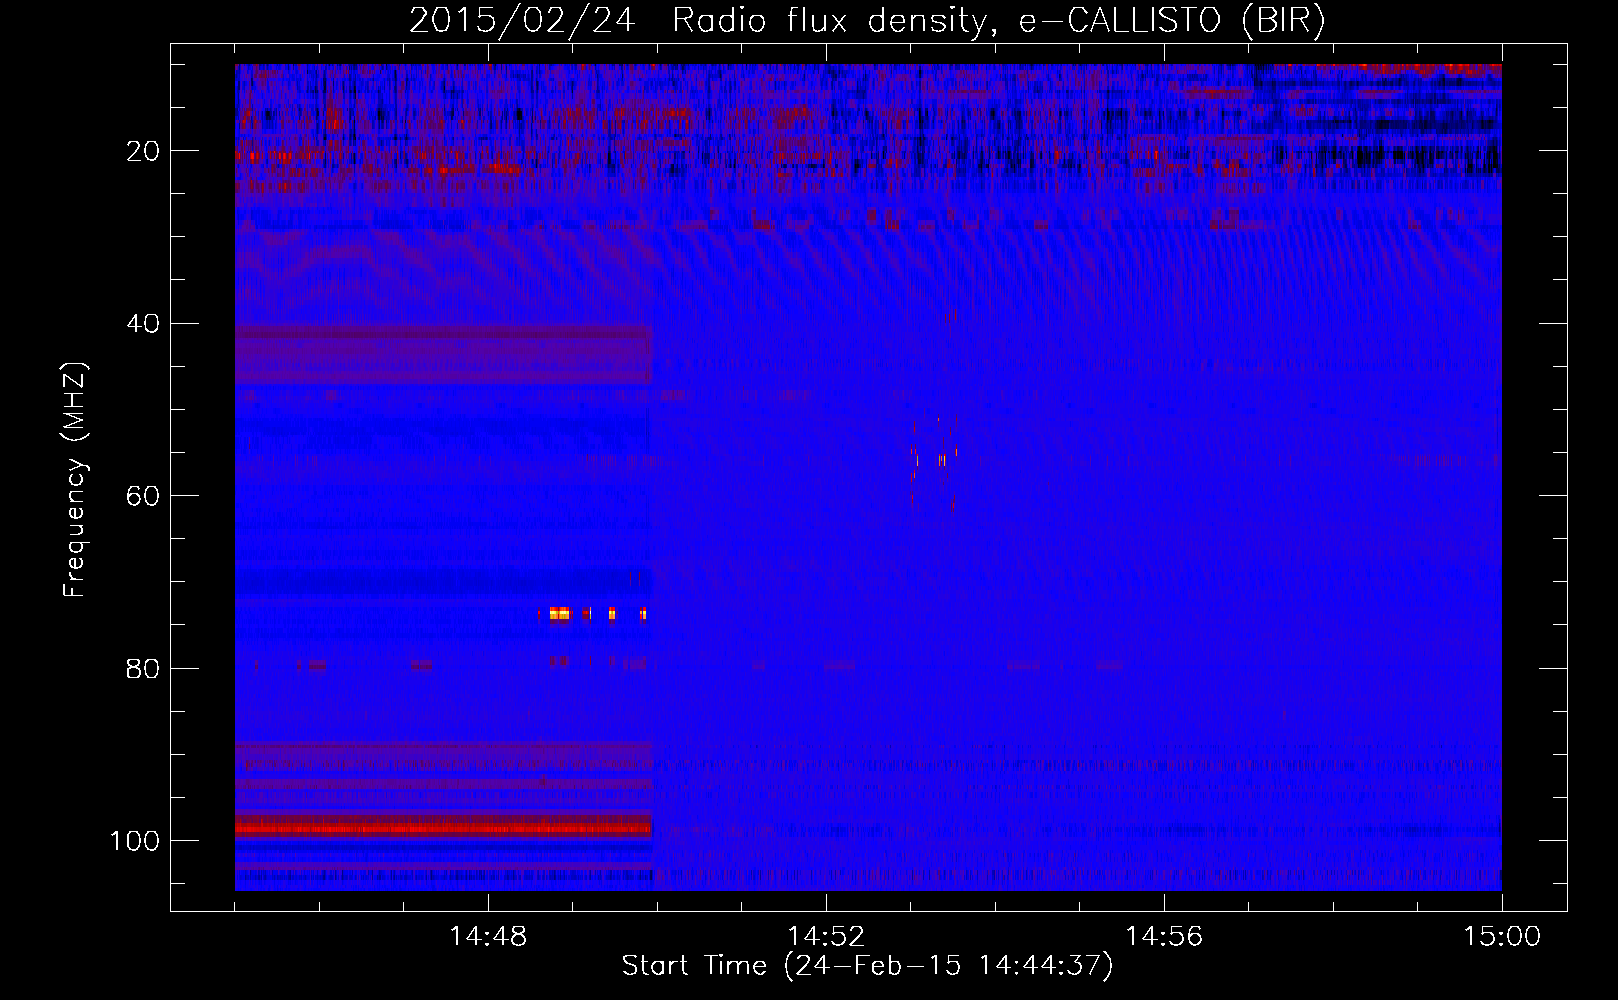Click the "20" frequency tick label
The width and height of the screenshot is (1618, 1000).
(x=144, y=151)
